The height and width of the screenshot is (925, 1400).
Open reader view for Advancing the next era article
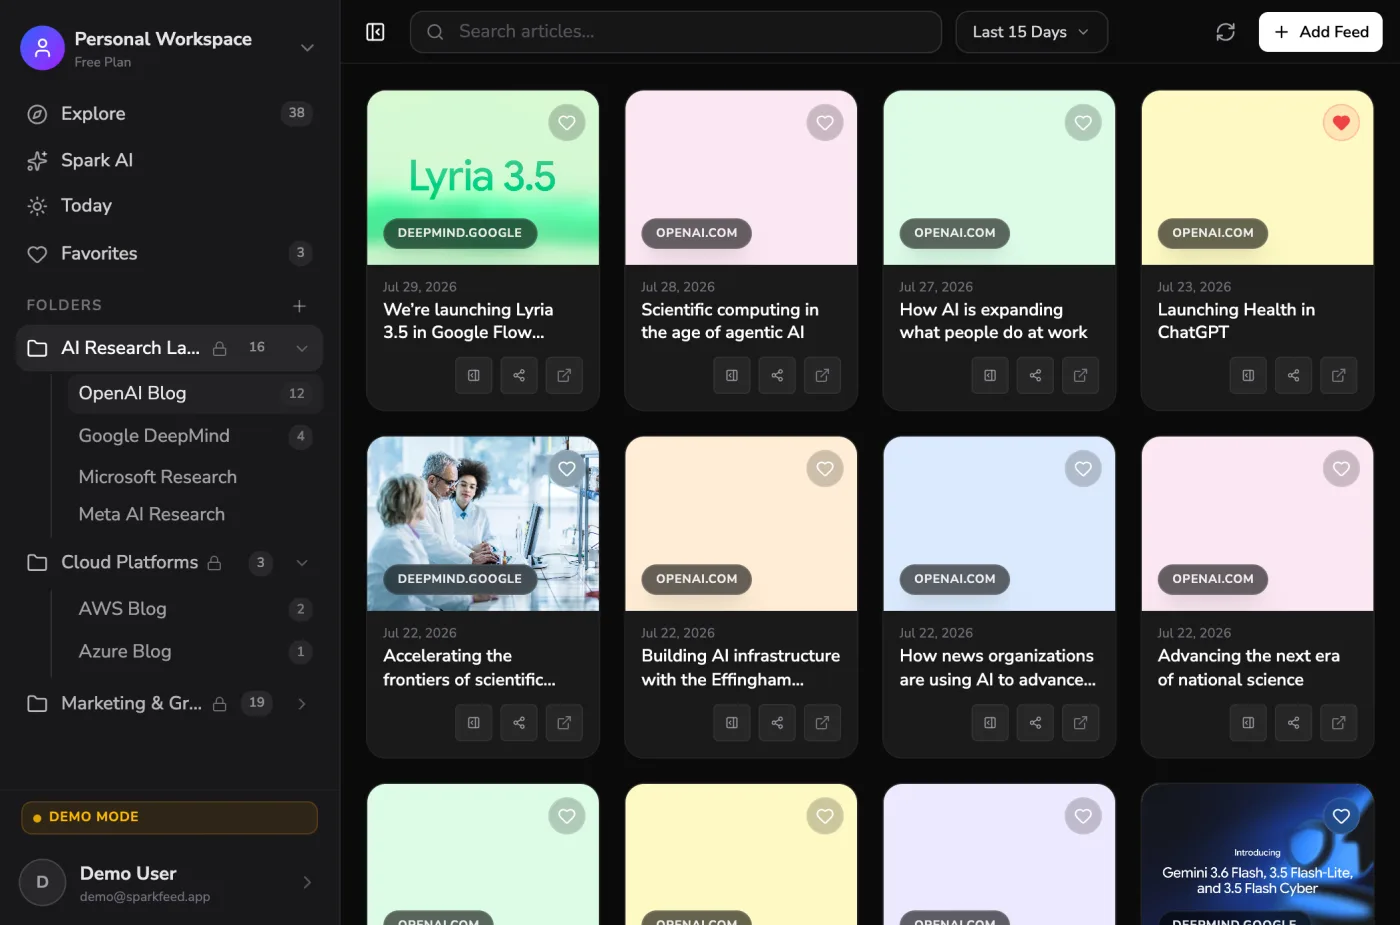1248,722
